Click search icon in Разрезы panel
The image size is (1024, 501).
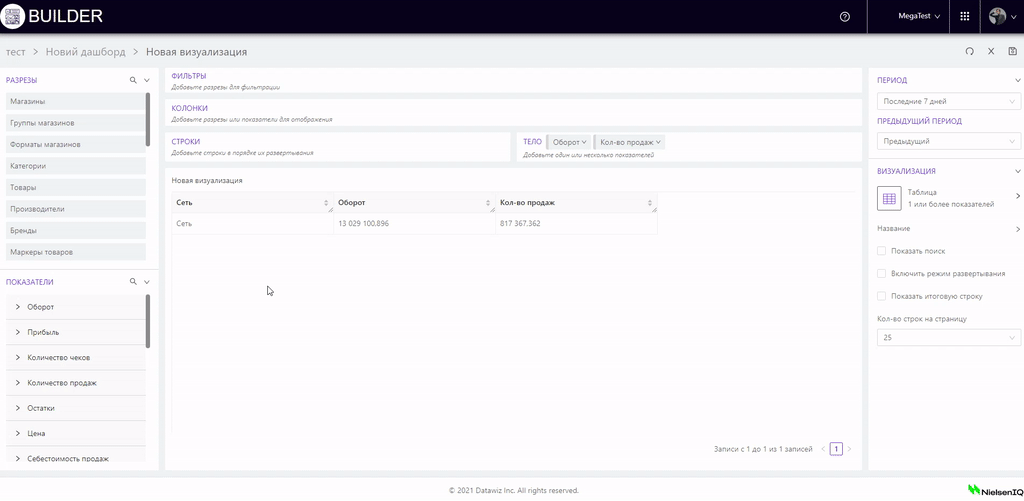pos(133,80)
